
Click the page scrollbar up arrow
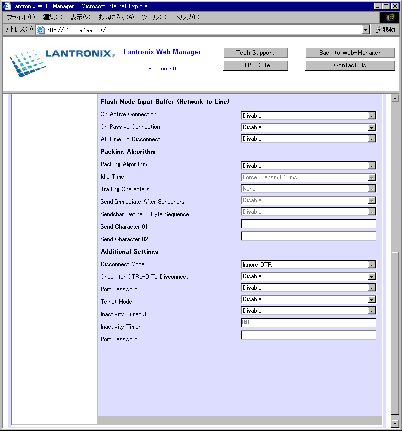(395, 99)
